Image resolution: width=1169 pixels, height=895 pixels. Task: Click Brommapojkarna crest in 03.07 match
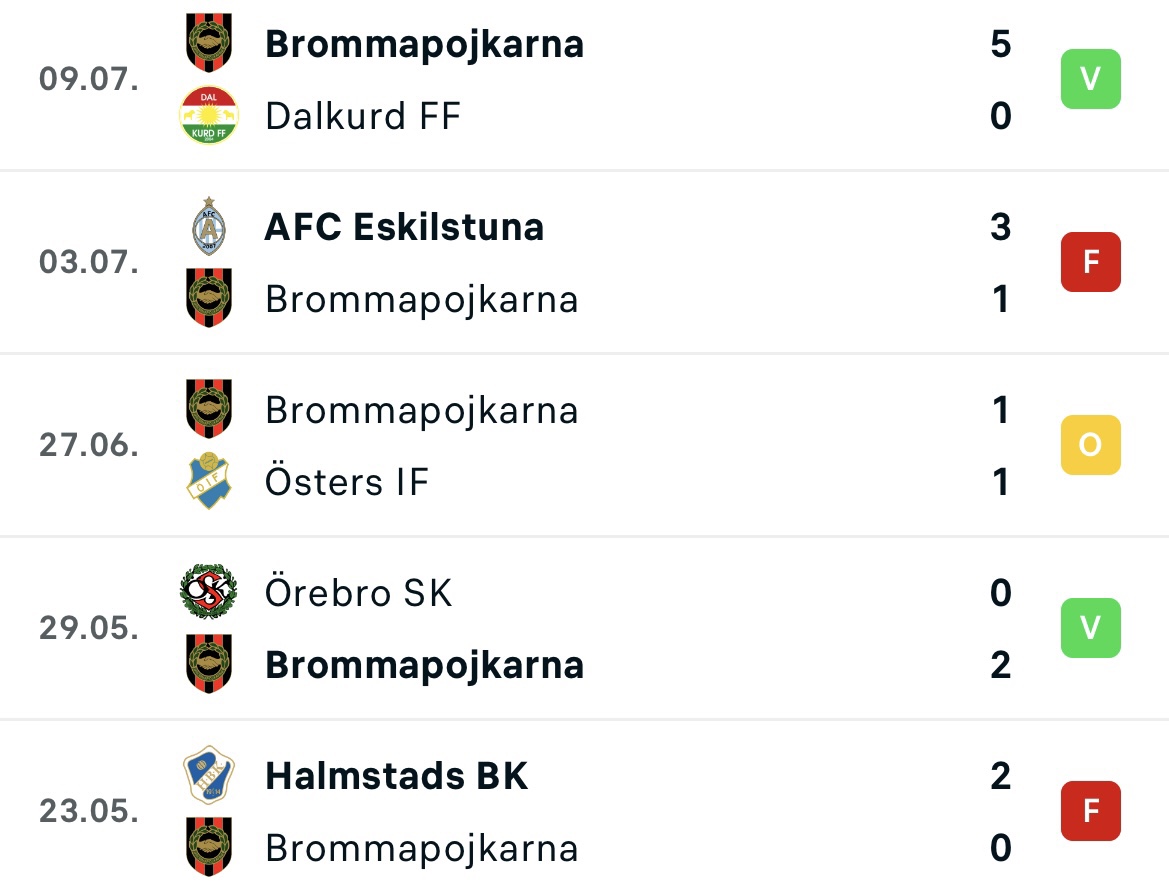(x=209, y=298)
